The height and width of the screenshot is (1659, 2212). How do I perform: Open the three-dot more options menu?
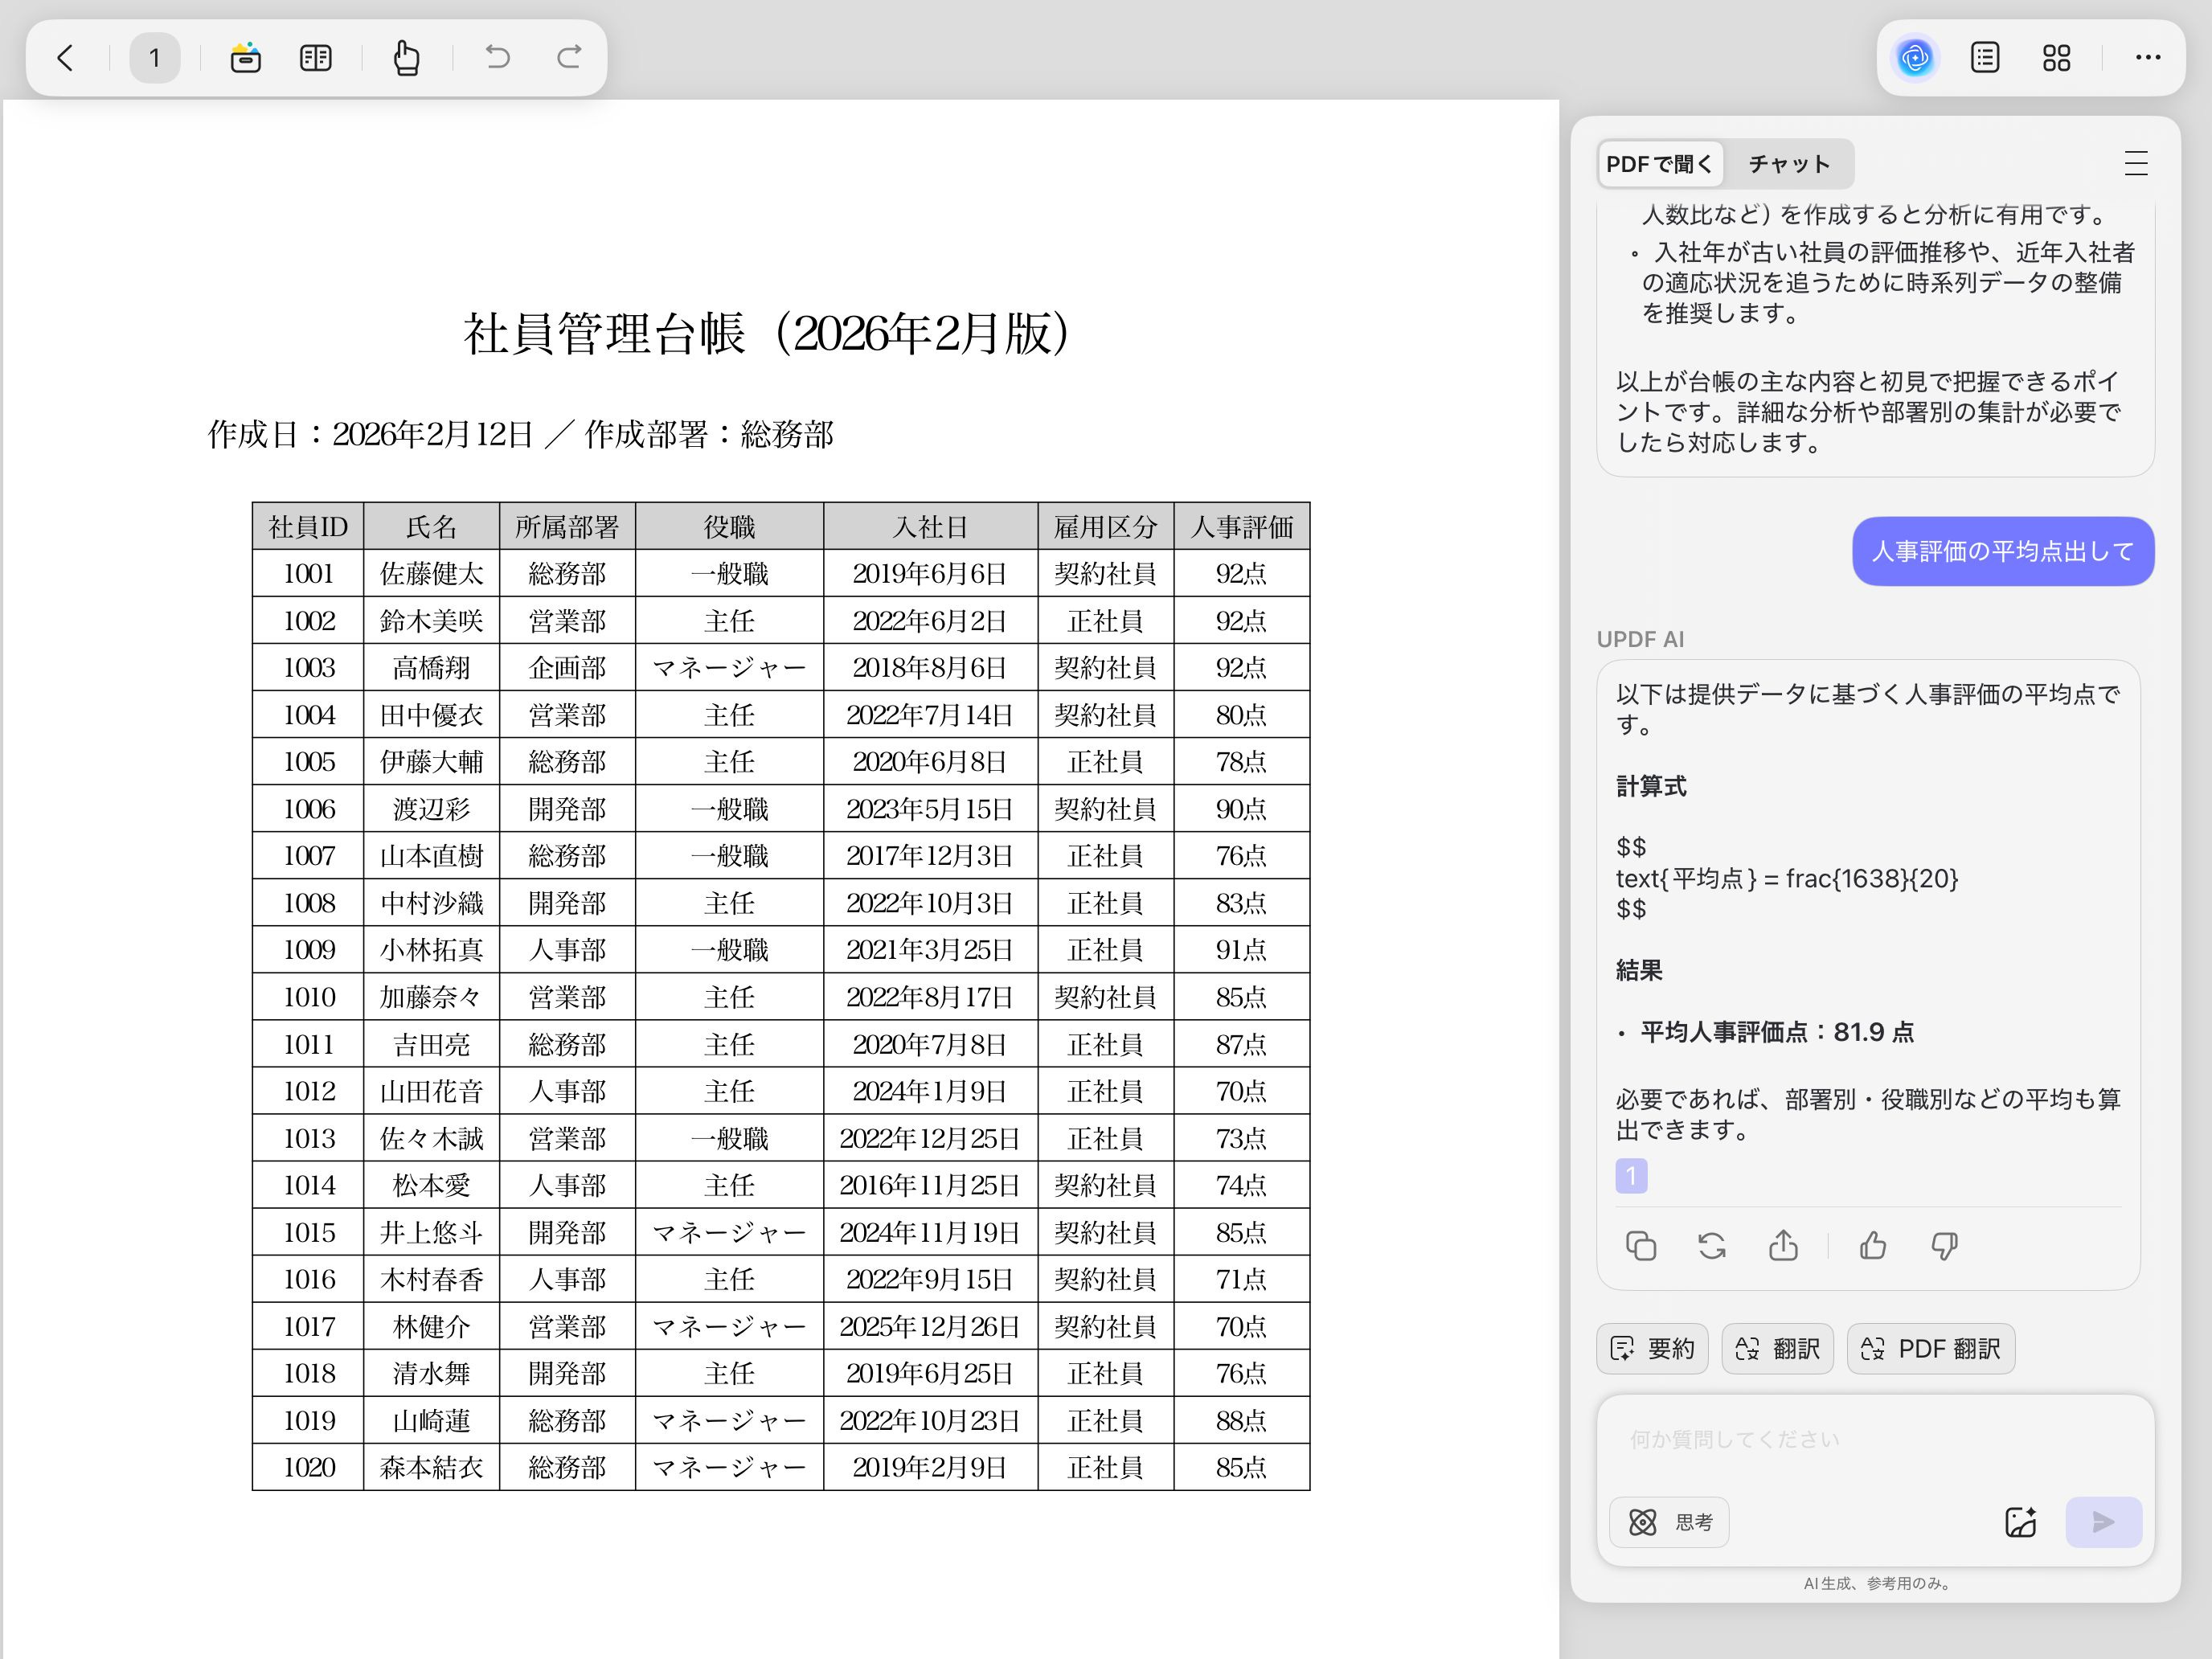2147,58
